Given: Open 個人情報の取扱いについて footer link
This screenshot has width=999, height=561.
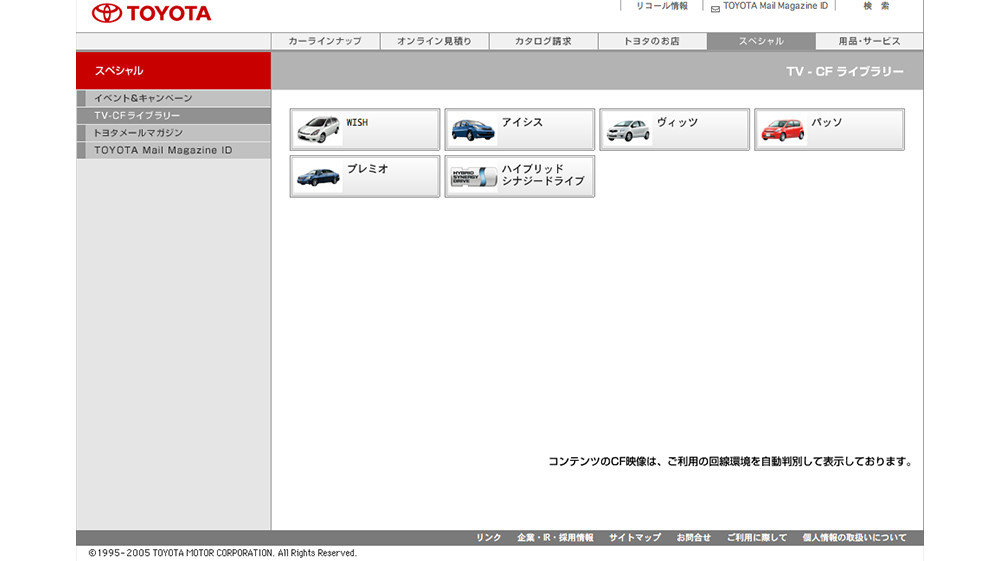Looking at the screenshot, I should click(x=854, y=538).
